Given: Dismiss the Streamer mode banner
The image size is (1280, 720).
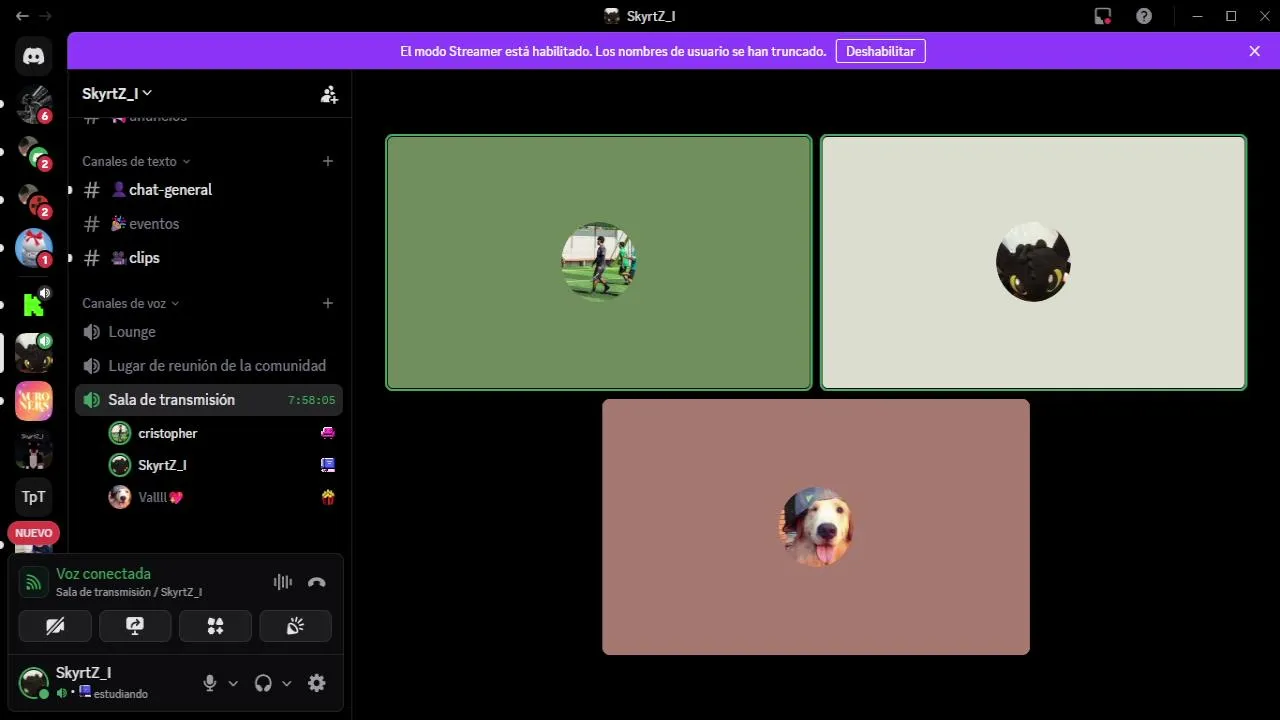Looking at the screenshot, I should (1254, 51).
